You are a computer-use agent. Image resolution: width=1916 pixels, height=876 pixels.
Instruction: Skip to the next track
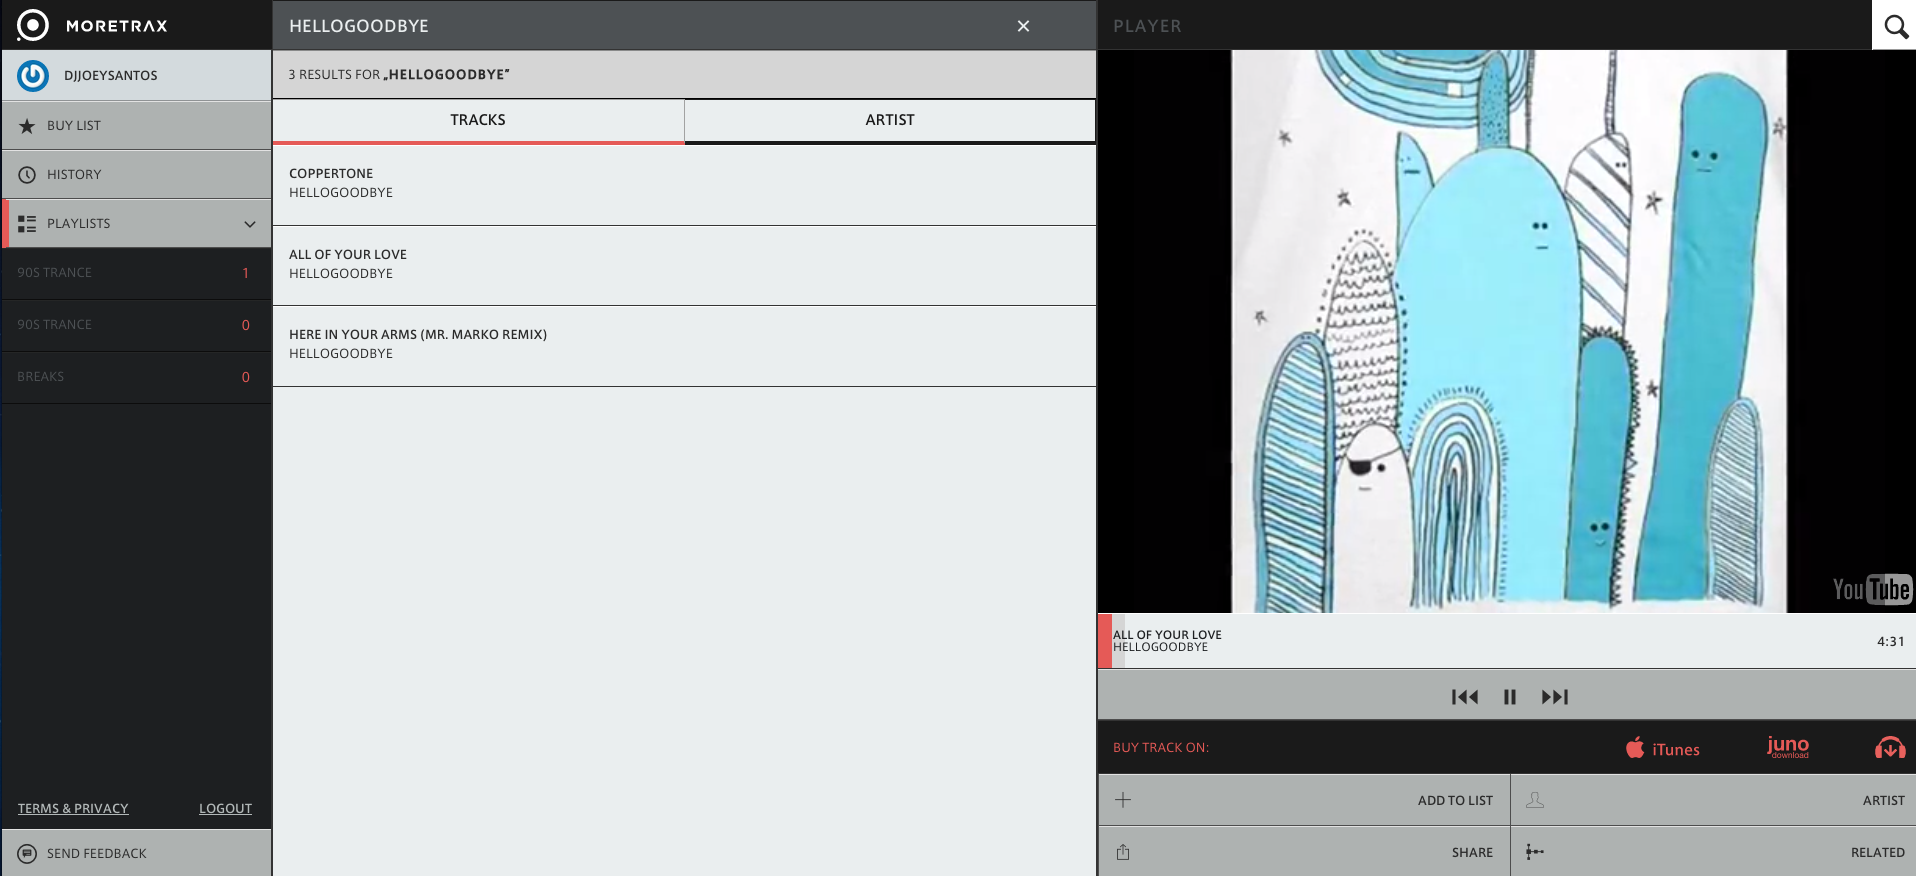(x=1554, y=697)
